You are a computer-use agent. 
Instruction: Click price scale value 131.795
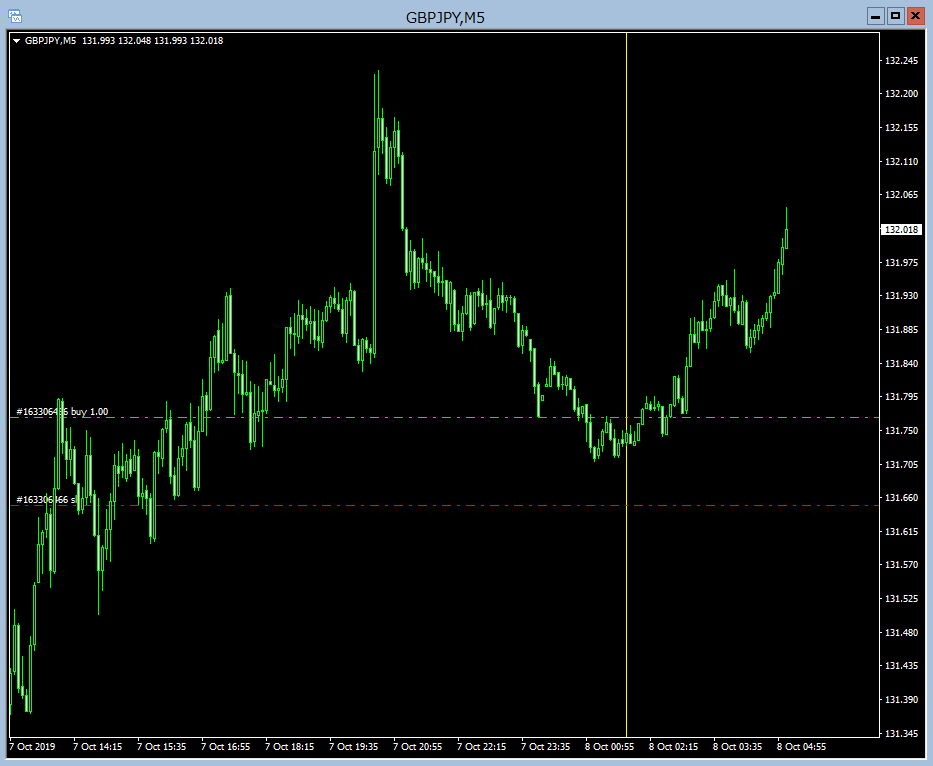point(901,396)
